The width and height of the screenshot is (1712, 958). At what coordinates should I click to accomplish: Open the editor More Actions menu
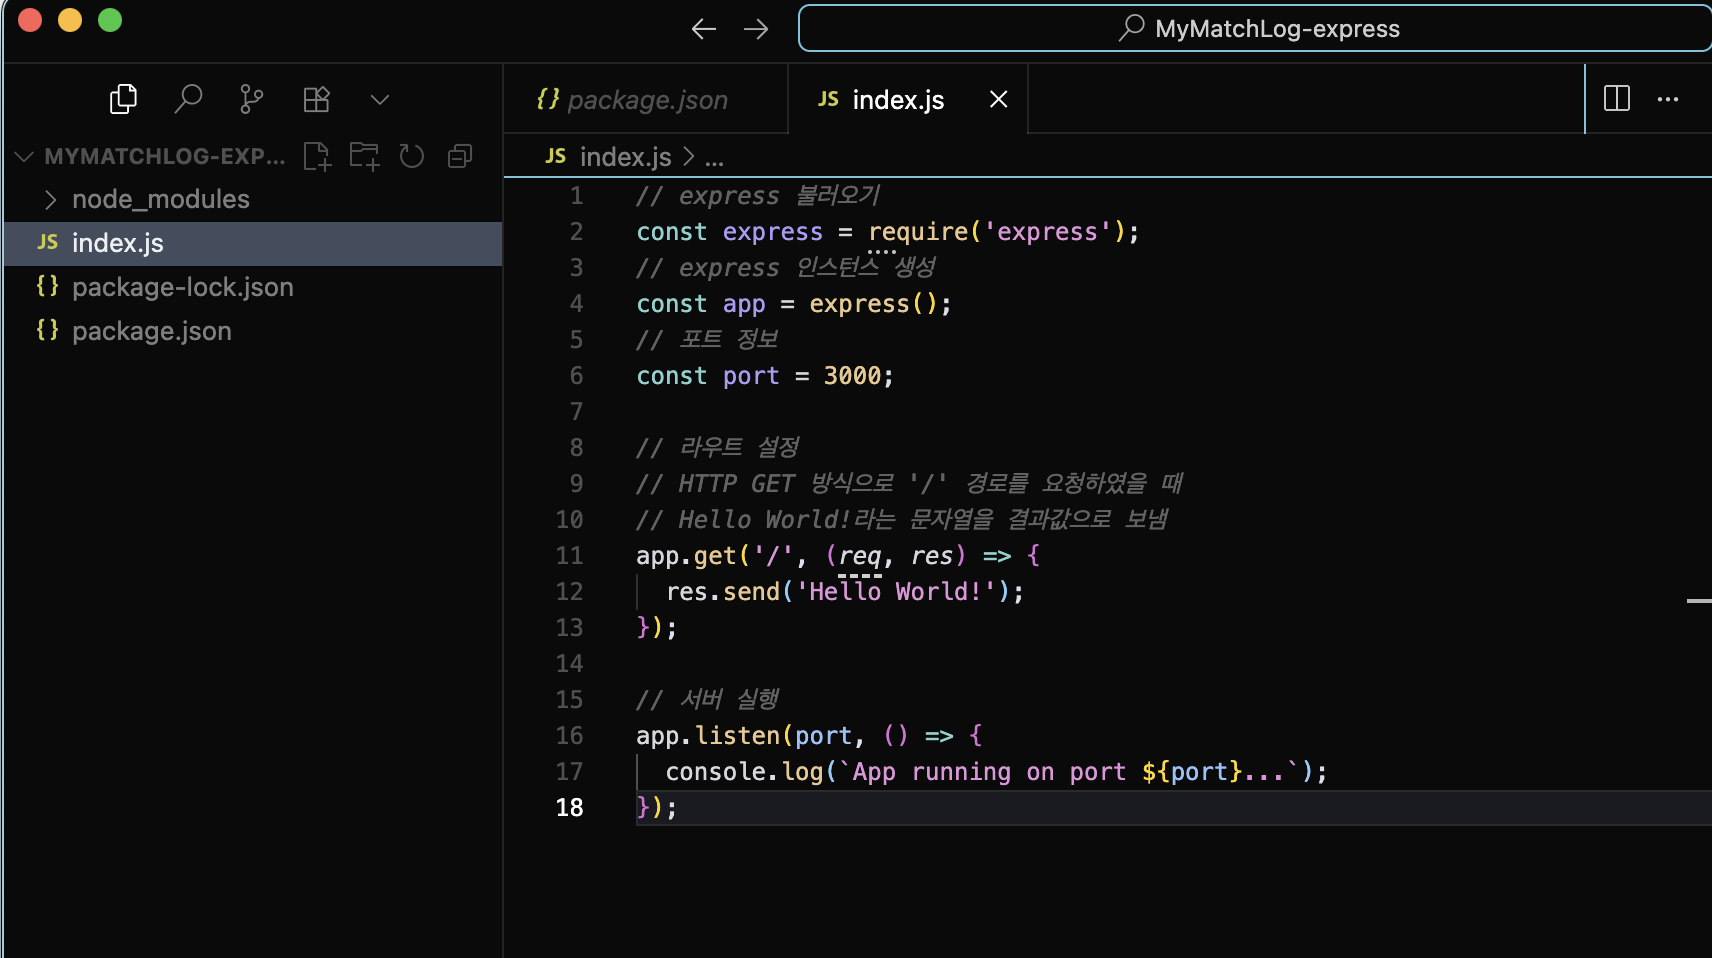1668,98
